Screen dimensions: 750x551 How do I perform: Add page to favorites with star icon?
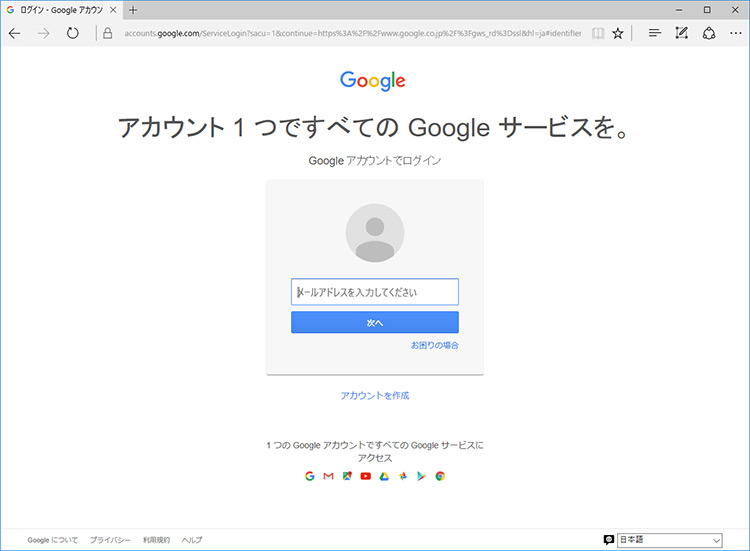tap(618, 33)
